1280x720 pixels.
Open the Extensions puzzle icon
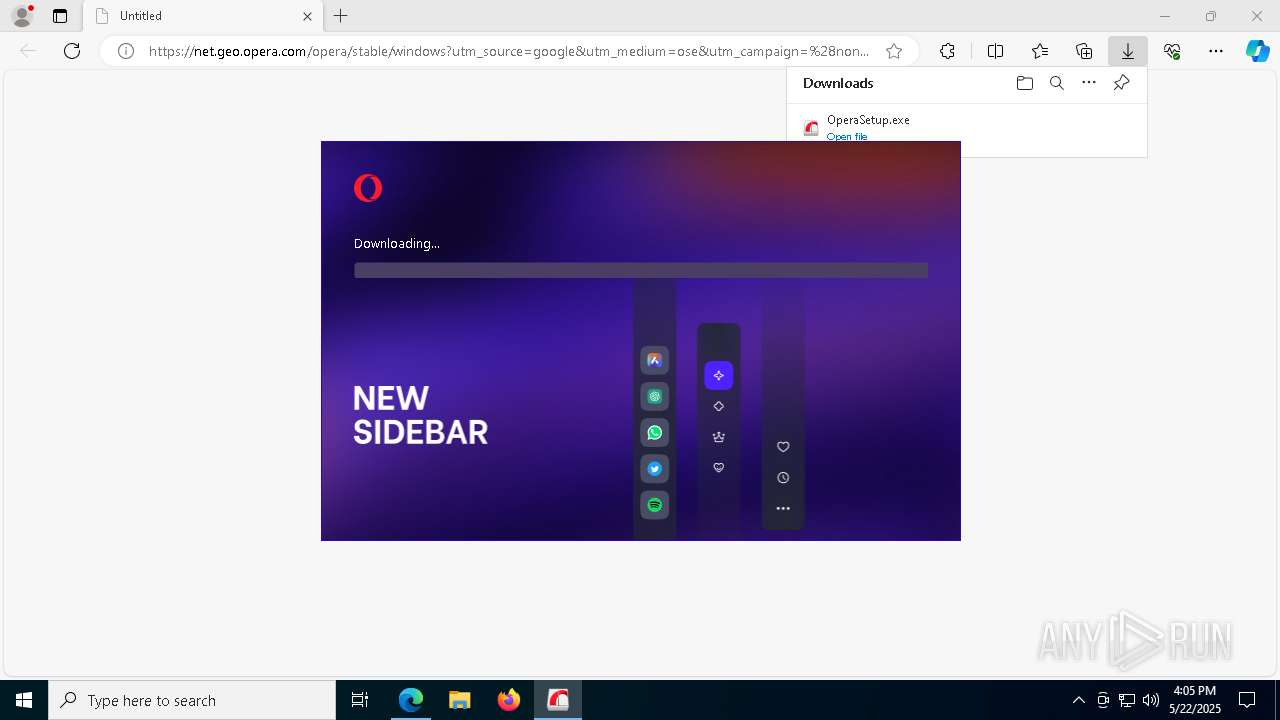[947, 51]
